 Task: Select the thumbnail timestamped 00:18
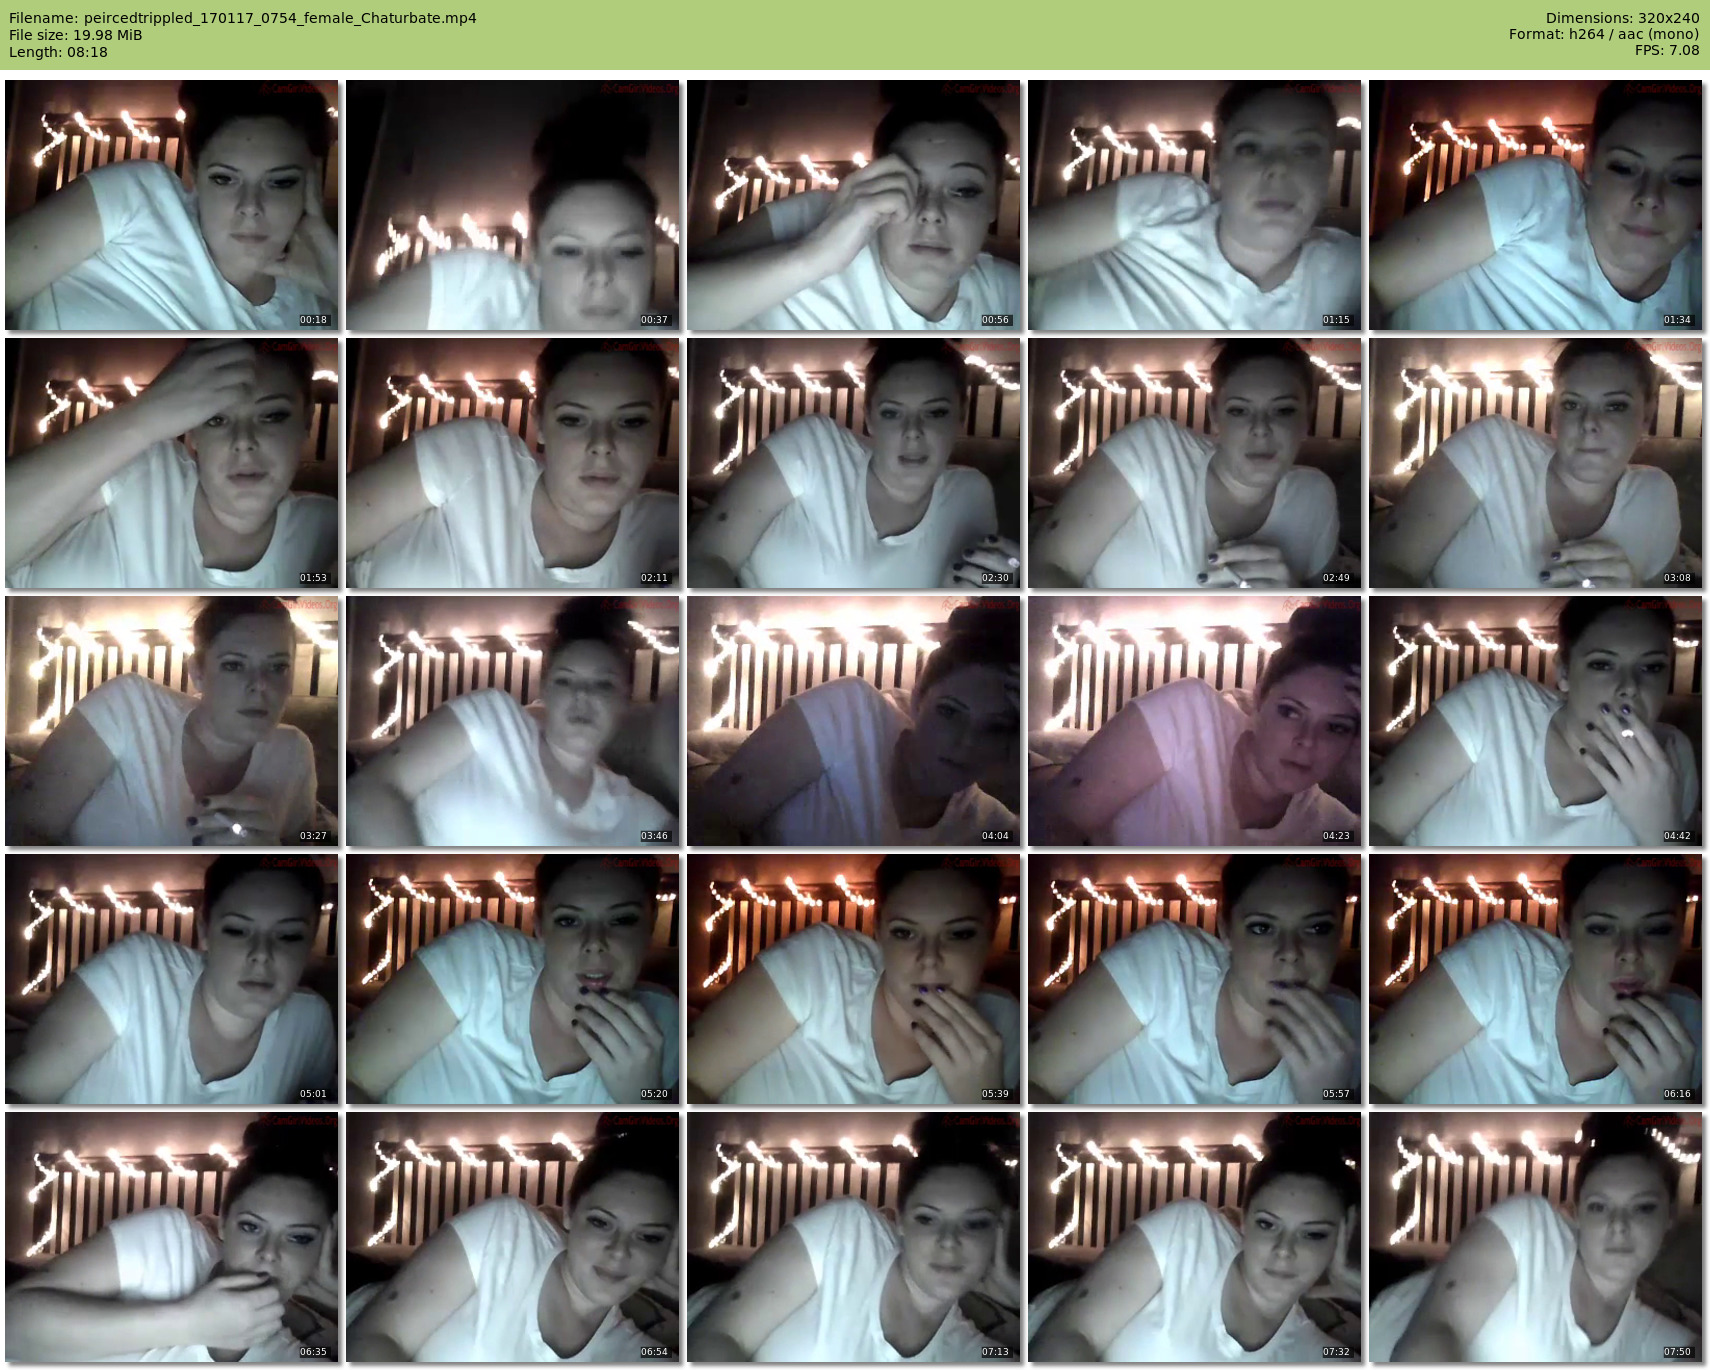pyautogui.click(x=172, y=205)
